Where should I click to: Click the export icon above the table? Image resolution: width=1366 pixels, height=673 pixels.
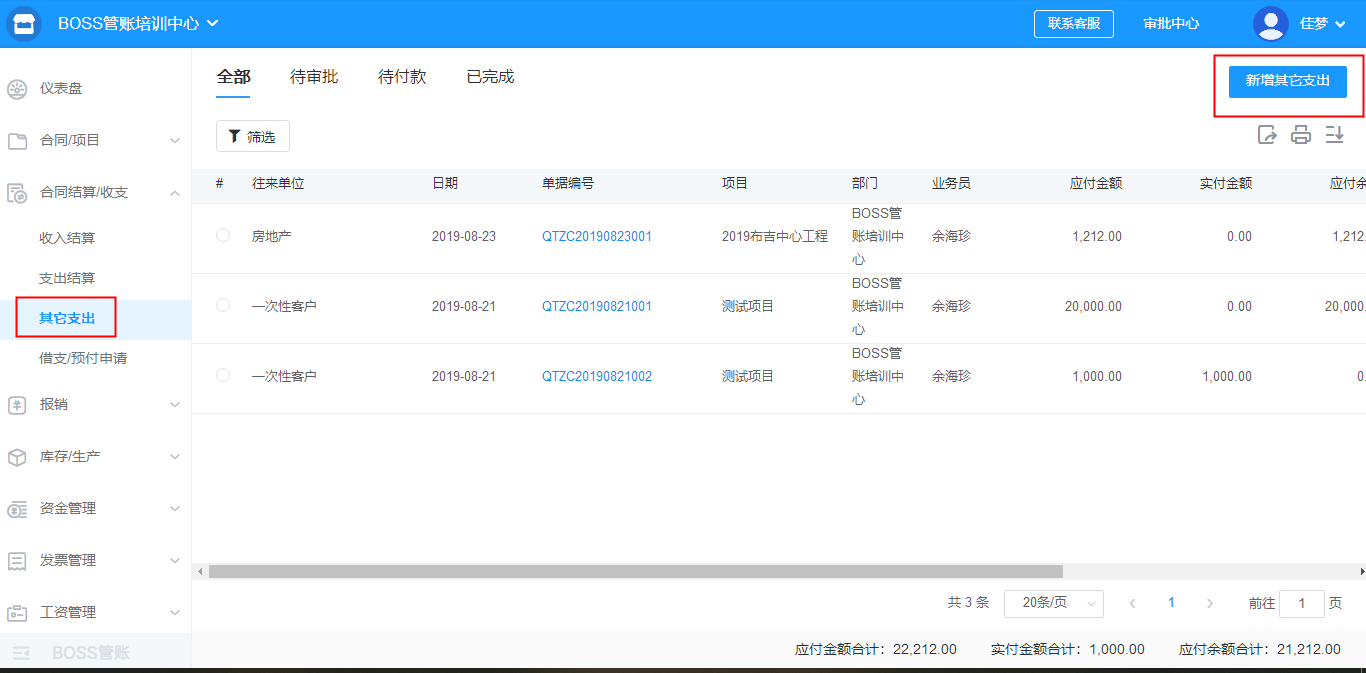click(1267, 135)
